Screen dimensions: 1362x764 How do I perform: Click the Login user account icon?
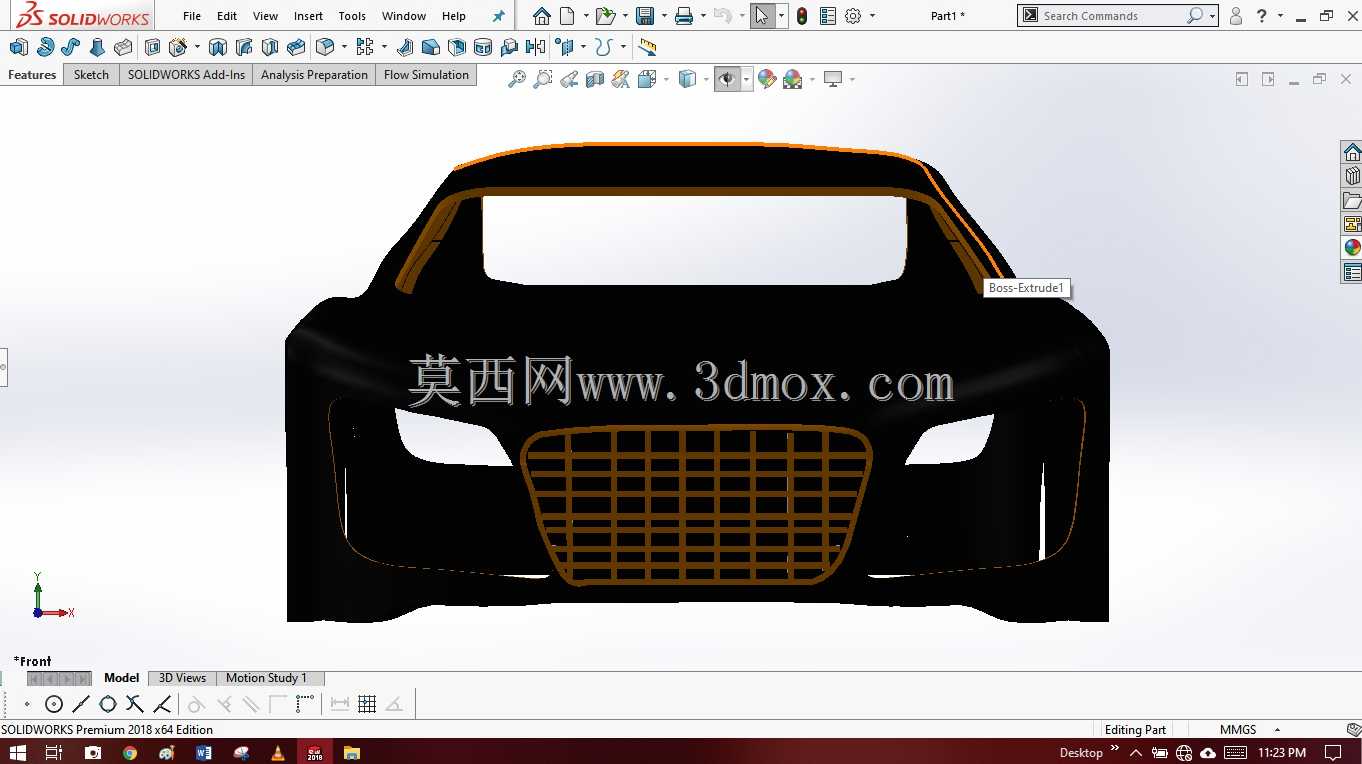[x=1236, y=16]
